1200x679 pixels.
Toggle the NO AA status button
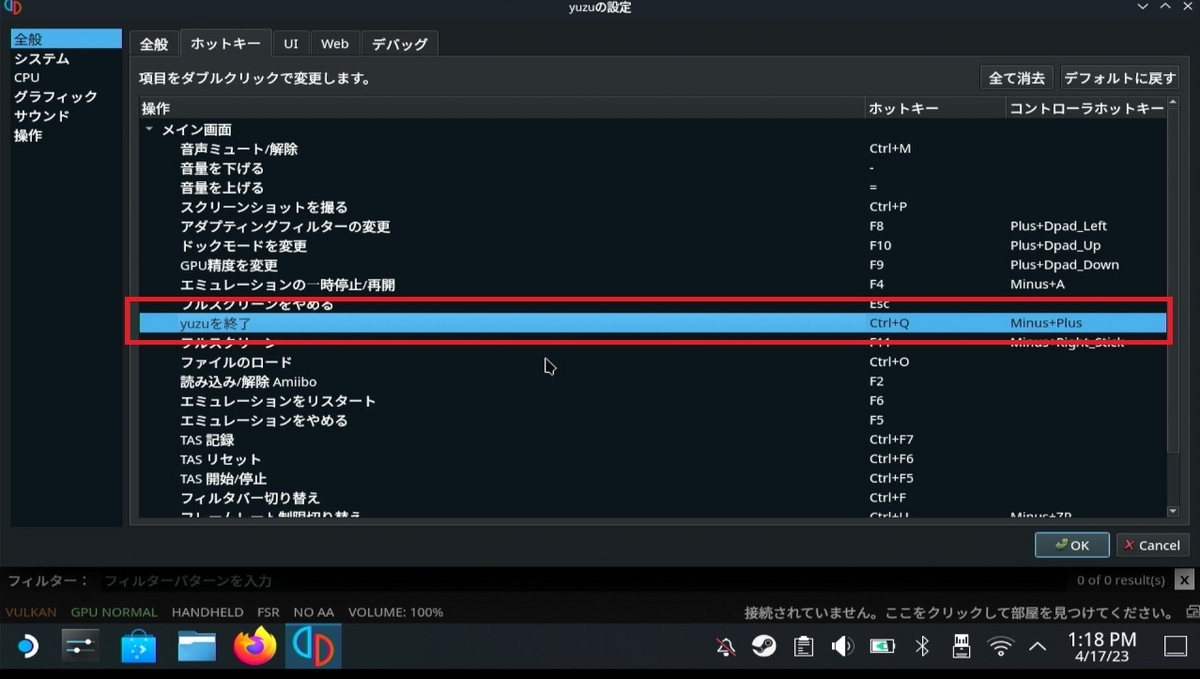[x=313, y=612]
